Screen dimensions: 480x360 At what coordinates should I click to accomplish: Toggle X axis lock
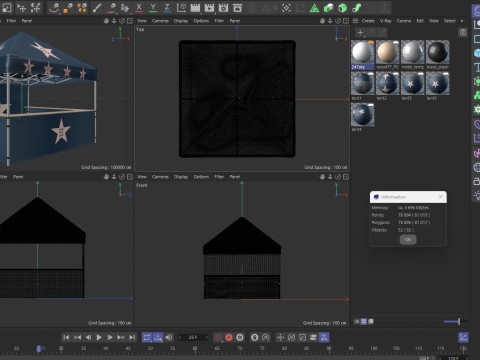(139, 8)
